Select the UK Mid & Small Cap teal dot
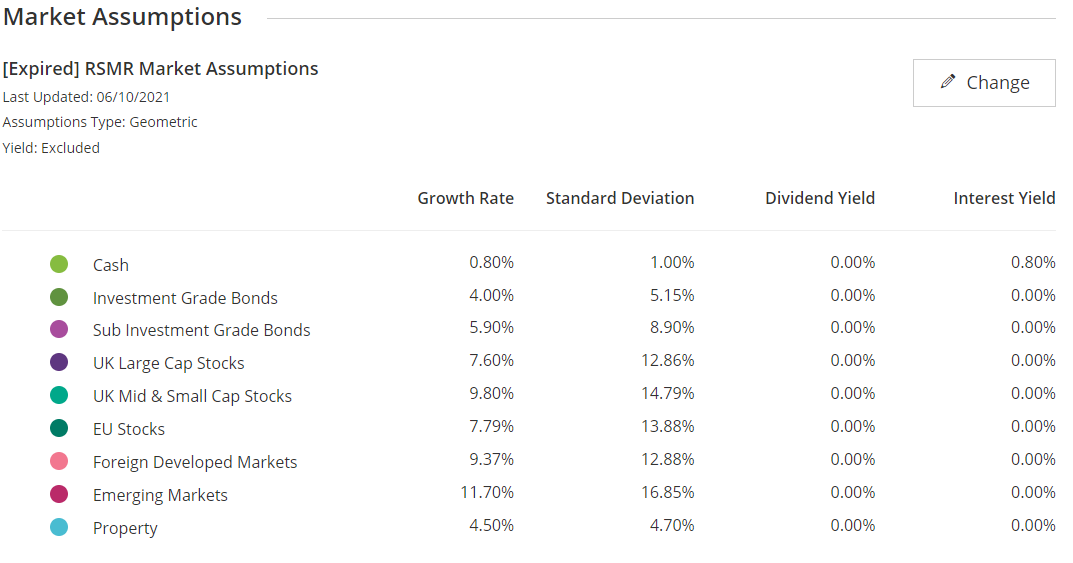The width and height of the screenshot is (1073, 563). 59,395
